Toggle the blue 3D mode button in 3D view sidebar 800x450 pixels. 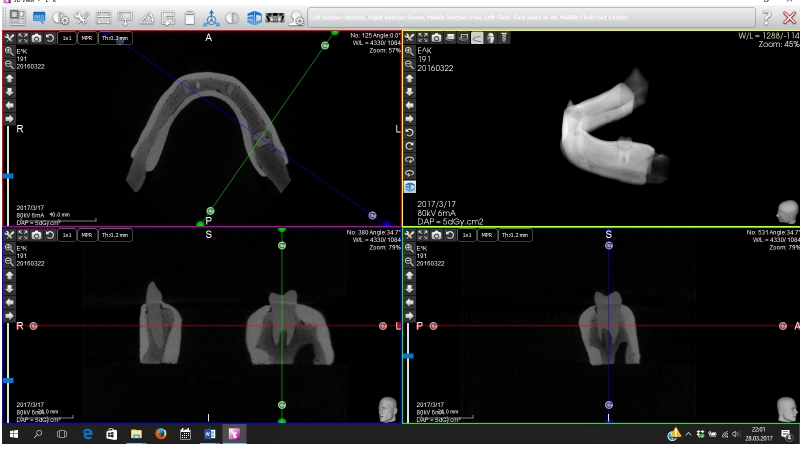pyautogui.click(x=409, y=186)
